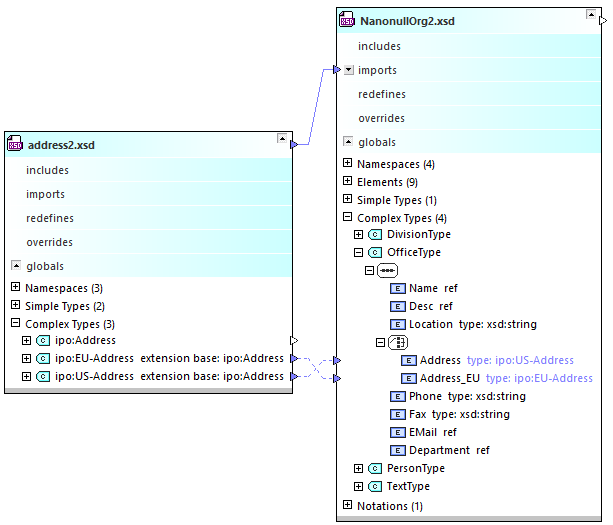Click the complex type icon beside DivisionType
Screen dimensions: 613x525
click(x=376, y=234)
